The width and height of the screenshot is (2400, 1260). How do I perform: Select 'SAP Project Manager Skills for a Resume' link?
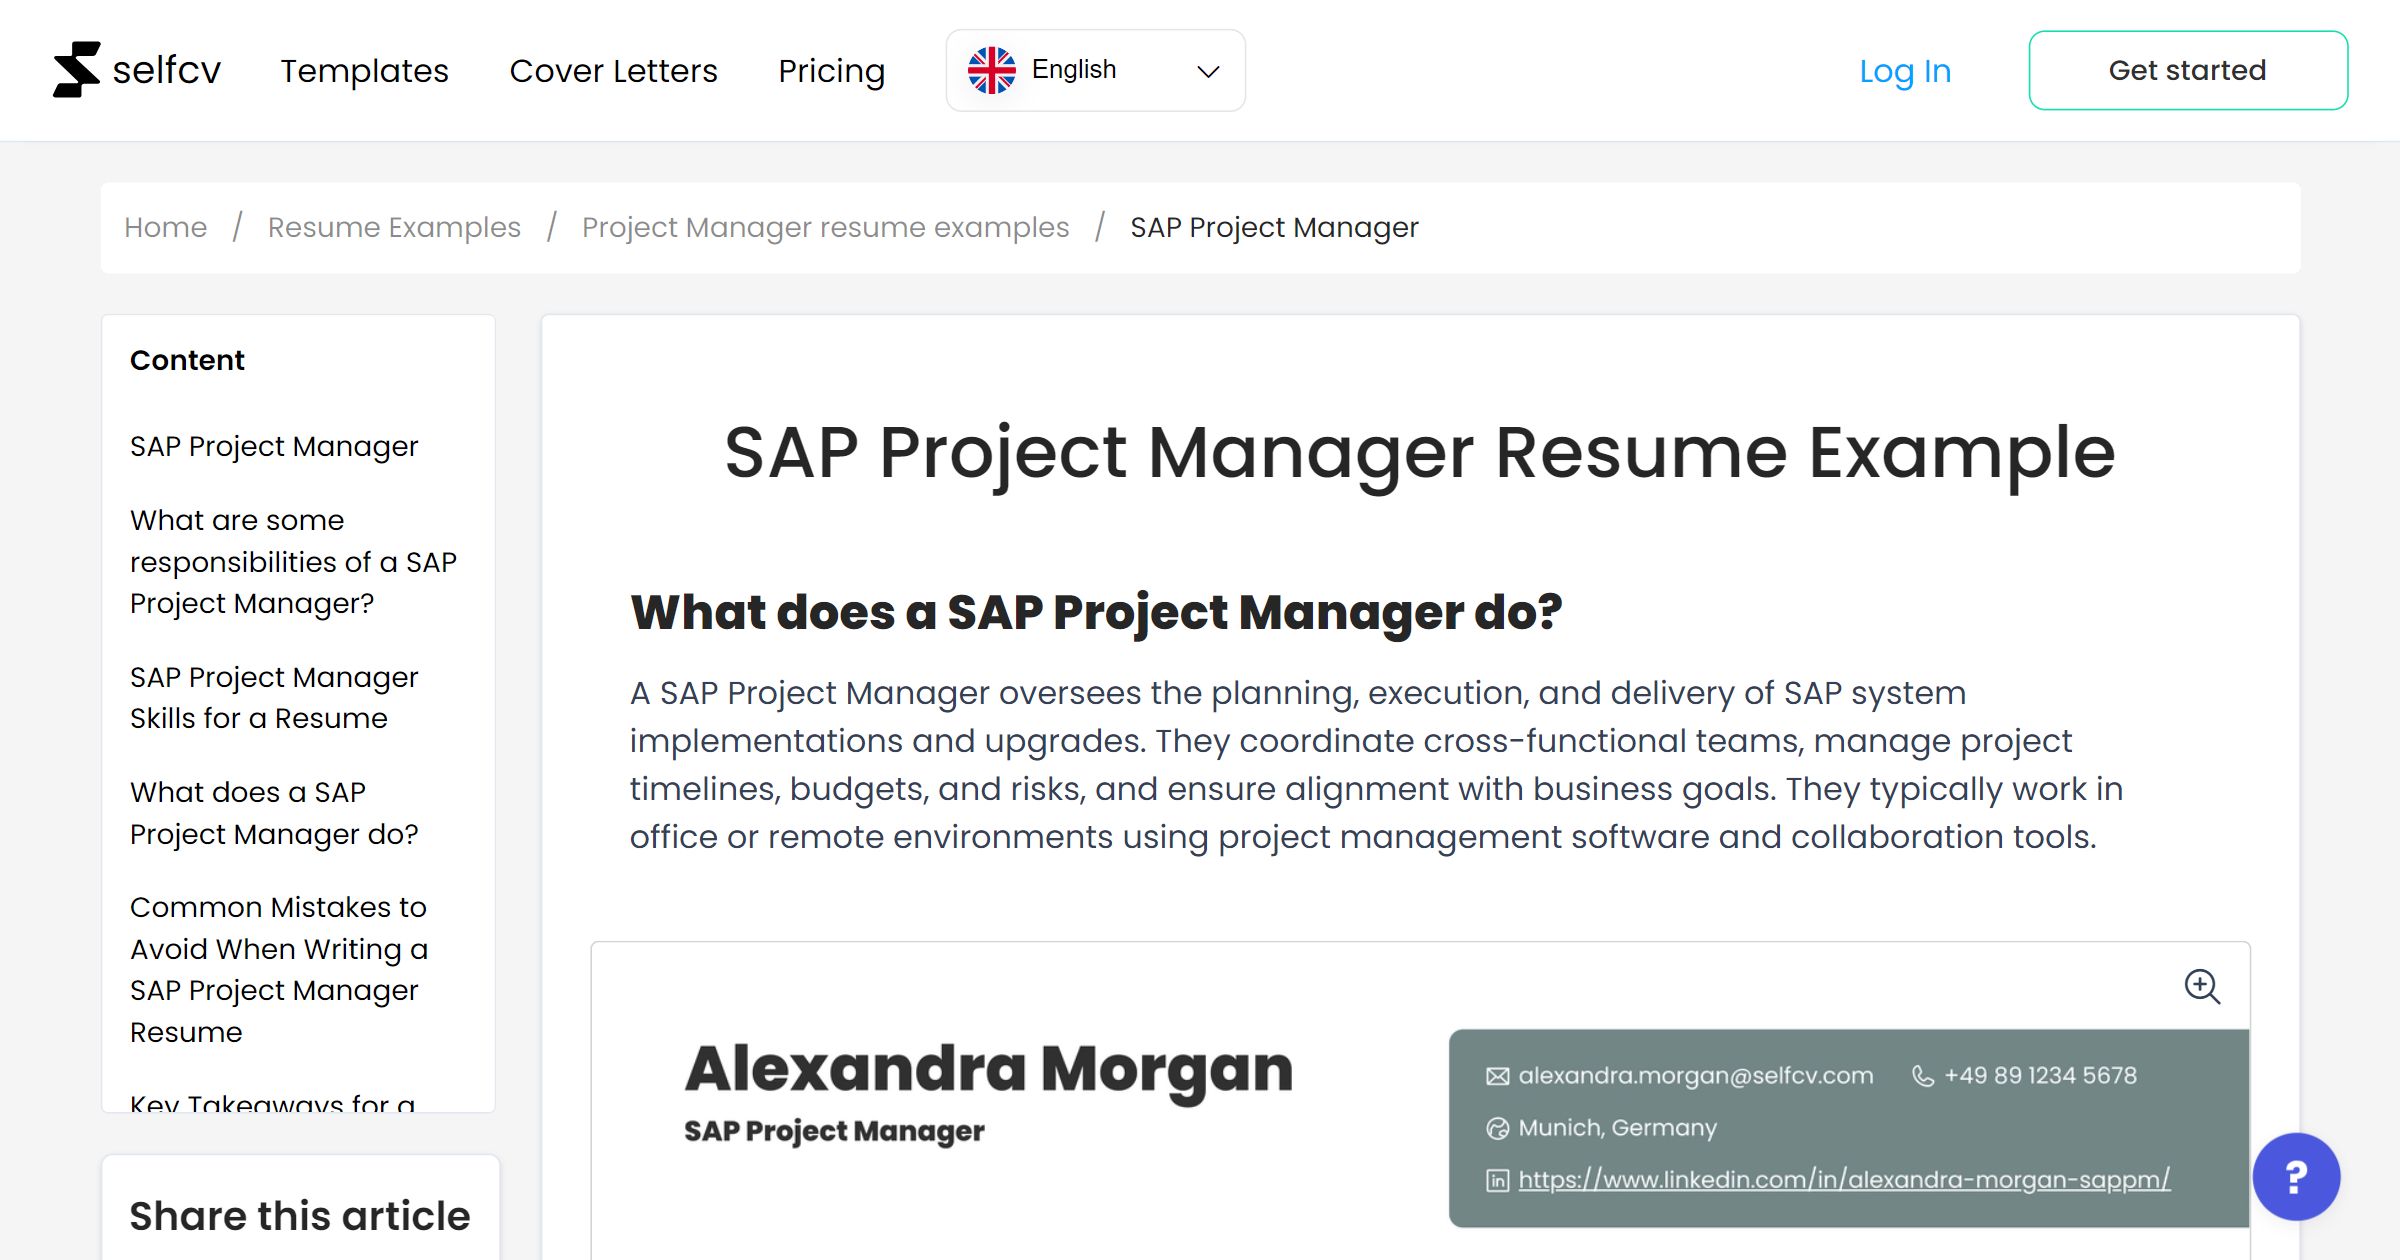tap(273, 697)
